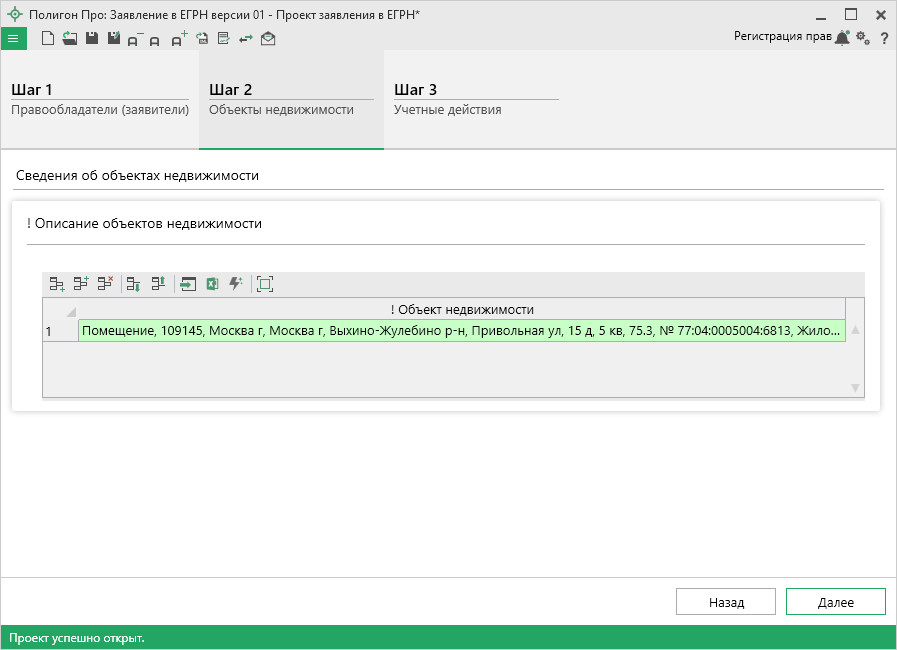Create a new blank document
This screenshot has width=897, height=650.
pos(47,38)
